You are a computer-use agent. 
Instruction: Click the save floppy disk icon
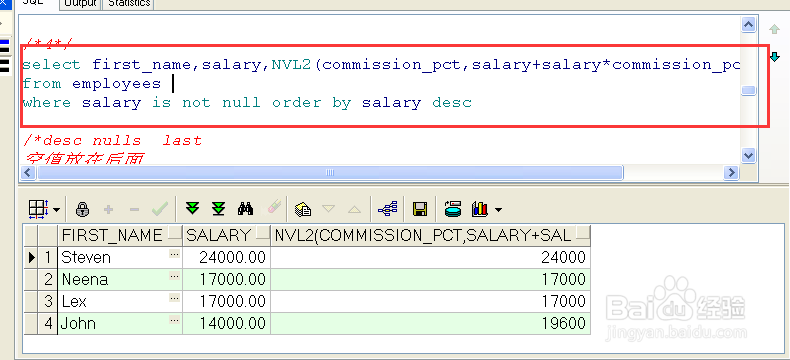pyautogui.click(x=420, y=209)
